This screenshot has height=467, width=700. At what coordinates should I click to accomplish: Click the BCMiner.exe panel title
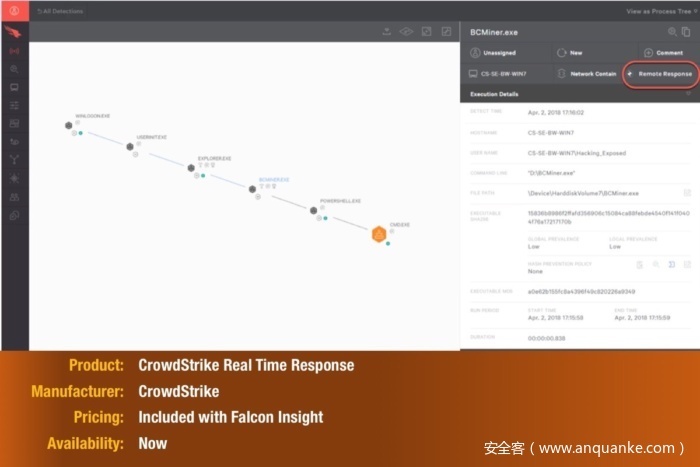click(x=494, y=32)
